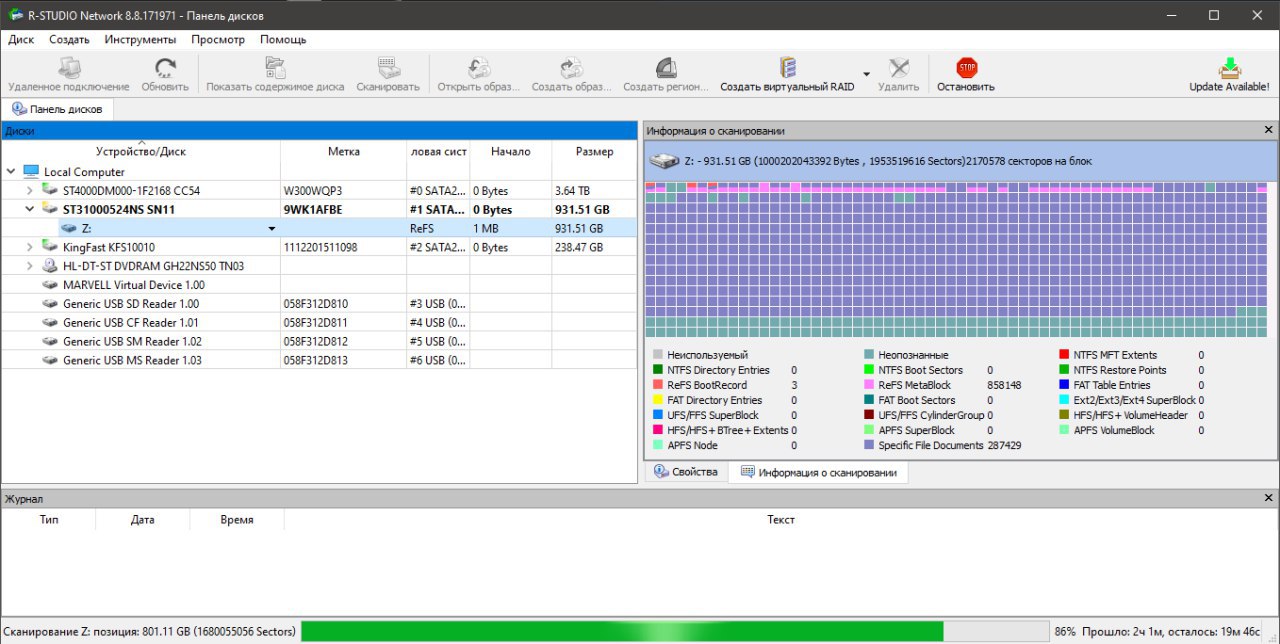Screen dimensions: 1280x644
Task: Expand the KingFast KFS10010 node
Action: (x=30, y=247)
